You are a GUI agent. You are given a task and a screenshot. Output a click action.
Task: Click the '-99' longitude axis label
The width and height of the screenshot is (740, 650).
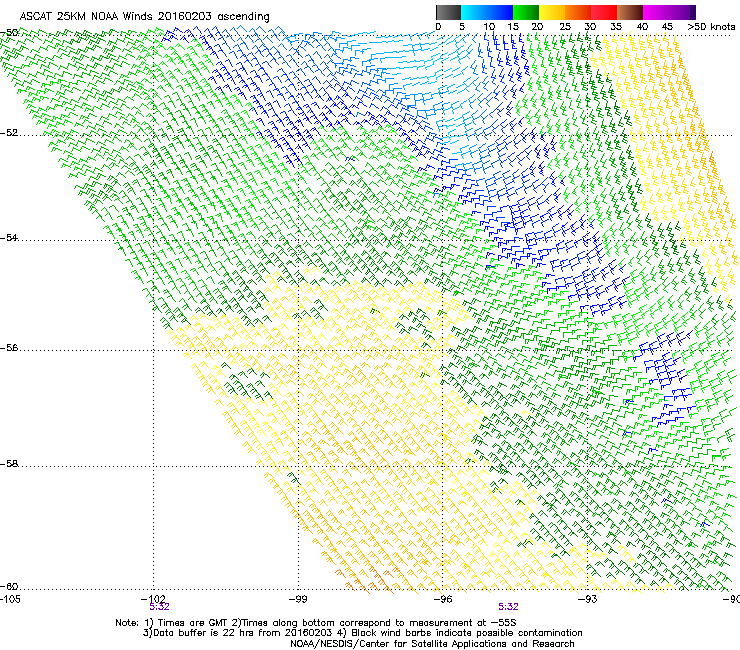pos(298,599)
